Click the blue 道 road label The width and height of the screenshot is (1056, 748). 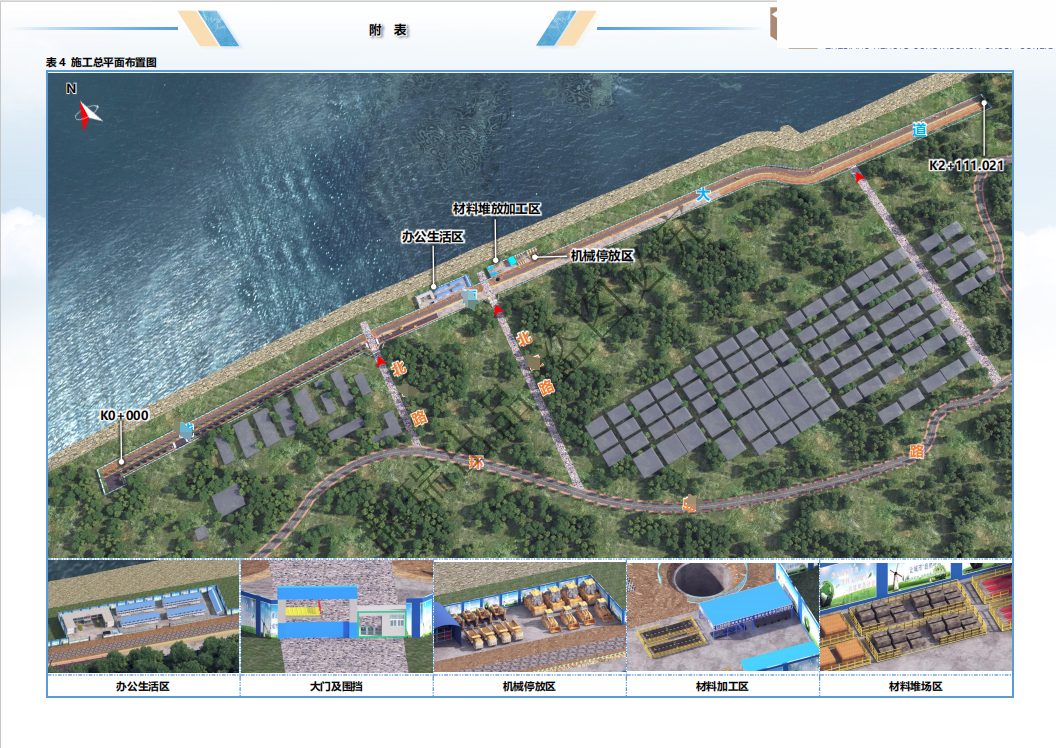pyautogui.click(x=920, y=129)
